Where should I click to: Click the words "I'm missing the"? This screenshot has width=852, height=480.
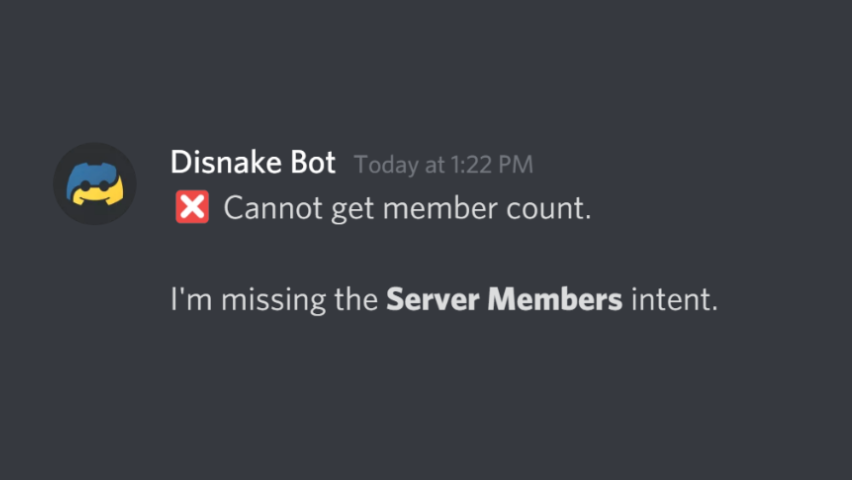274,299
